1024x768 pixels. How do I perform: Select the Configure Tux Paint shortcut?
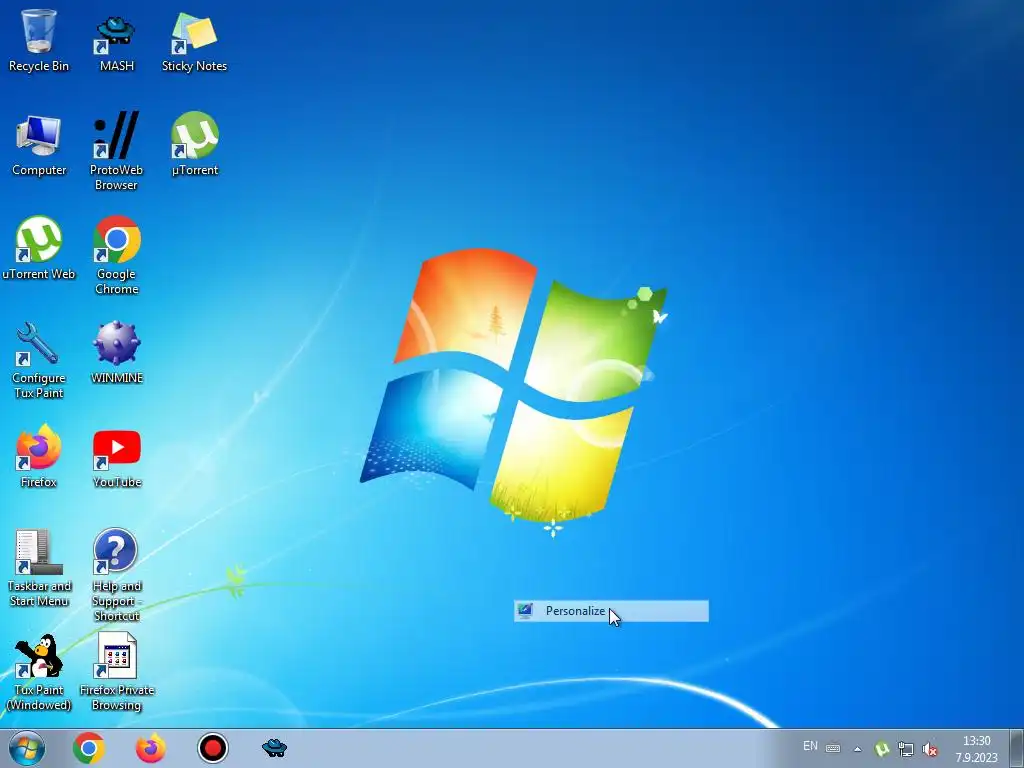39,360
